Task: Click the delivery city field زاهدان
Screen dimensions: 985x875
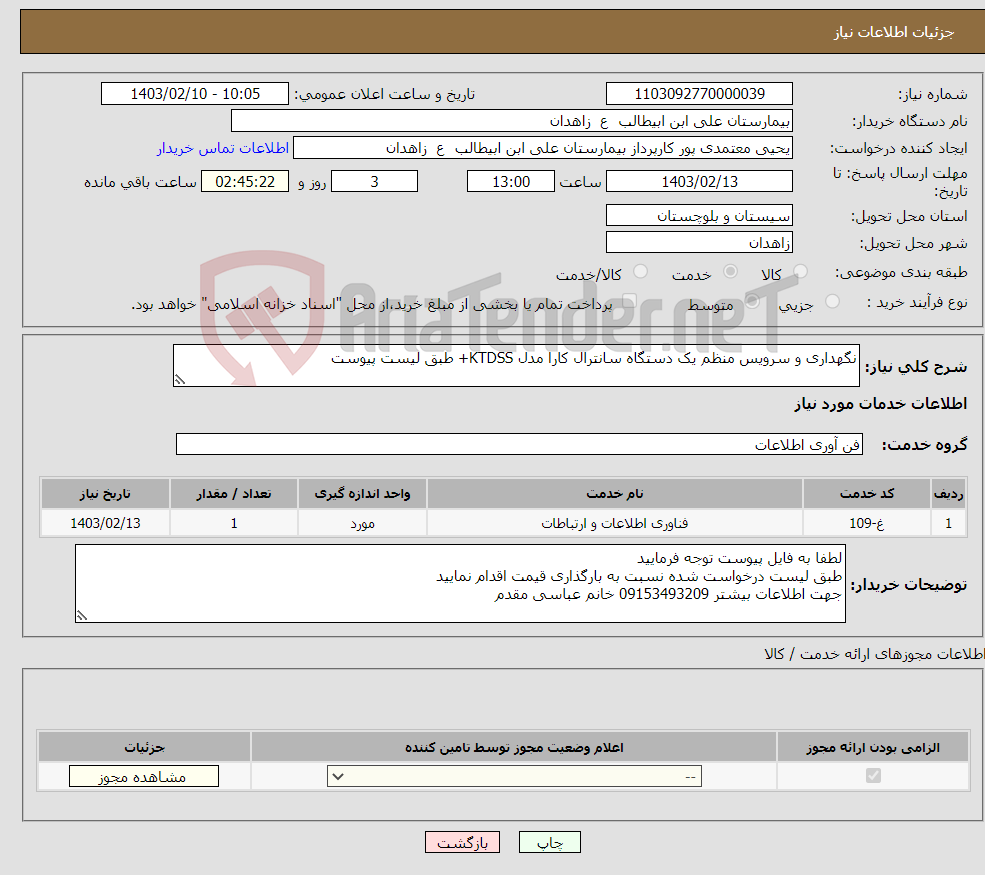Action: (699, 242)
